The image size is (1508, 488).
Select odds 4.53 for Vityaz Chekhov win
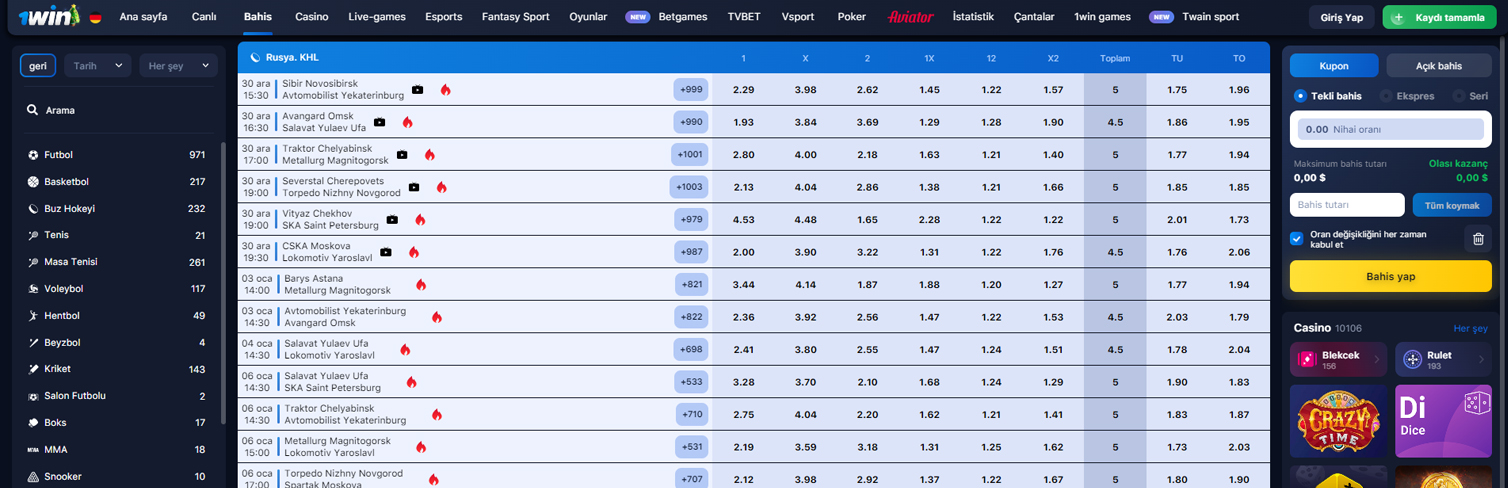pos(743,220)
